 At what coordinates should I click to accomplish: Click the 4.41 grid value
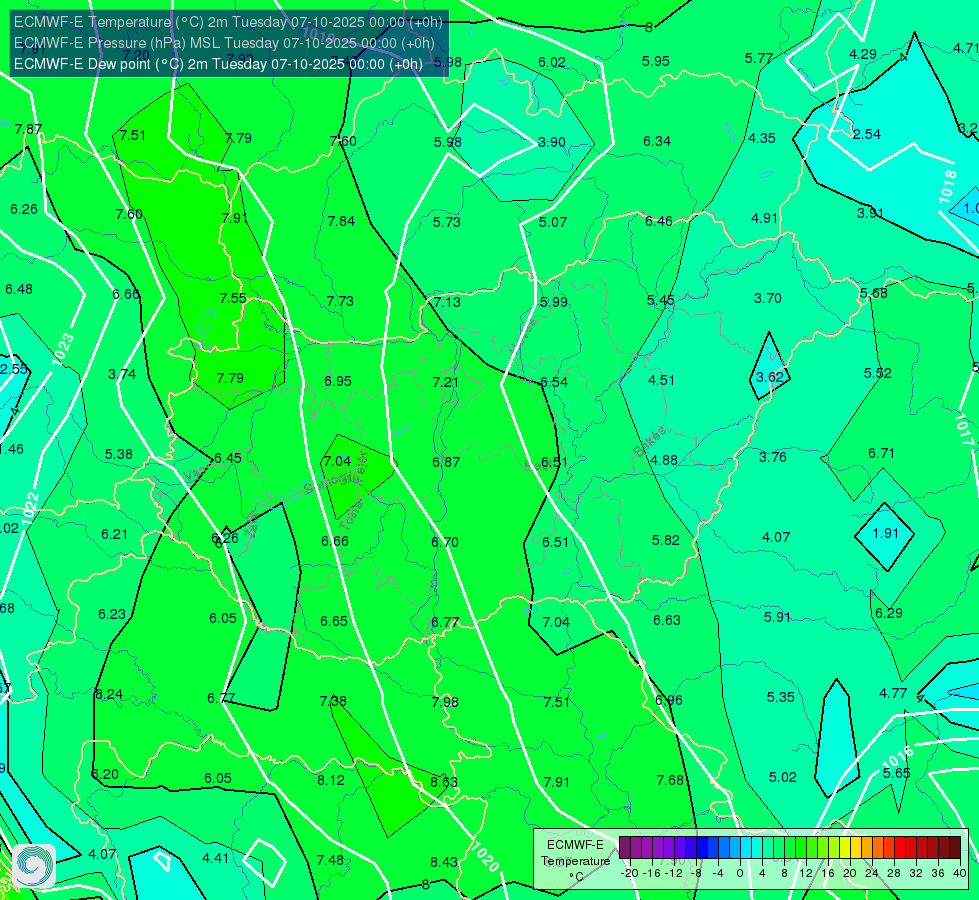click(x=215, y=858)
